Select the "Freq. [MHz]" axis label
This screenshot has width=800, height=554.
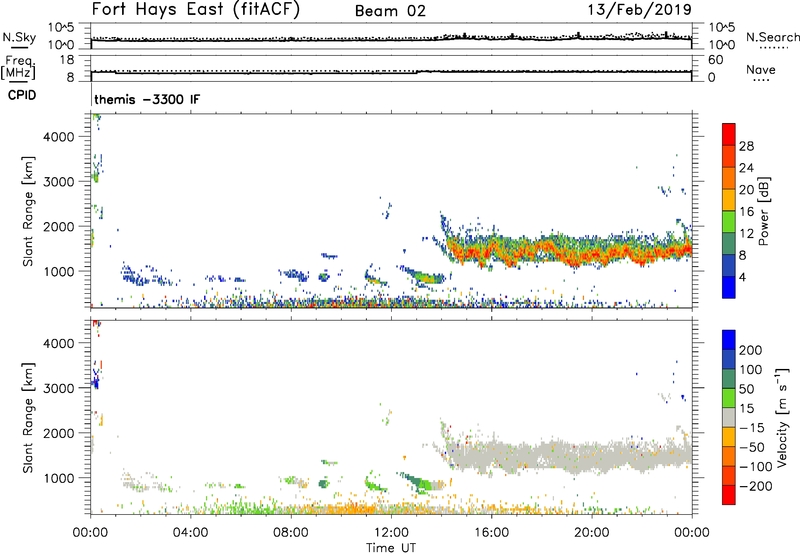18,68
